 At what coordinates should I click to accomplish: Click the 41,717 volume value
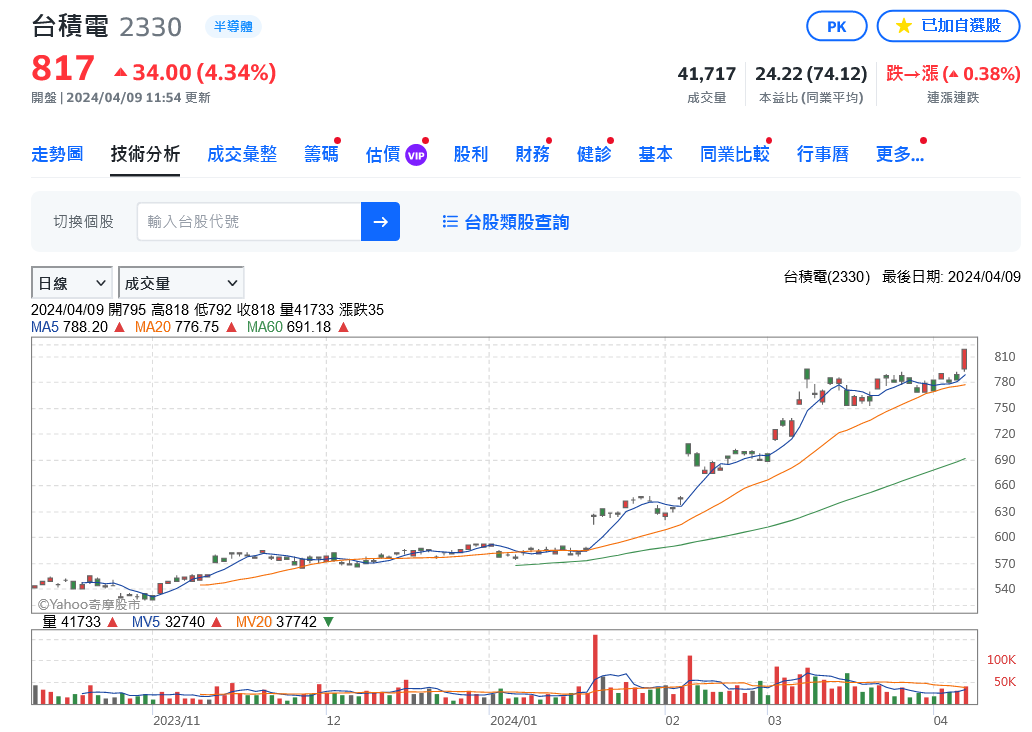coord(707,74)
